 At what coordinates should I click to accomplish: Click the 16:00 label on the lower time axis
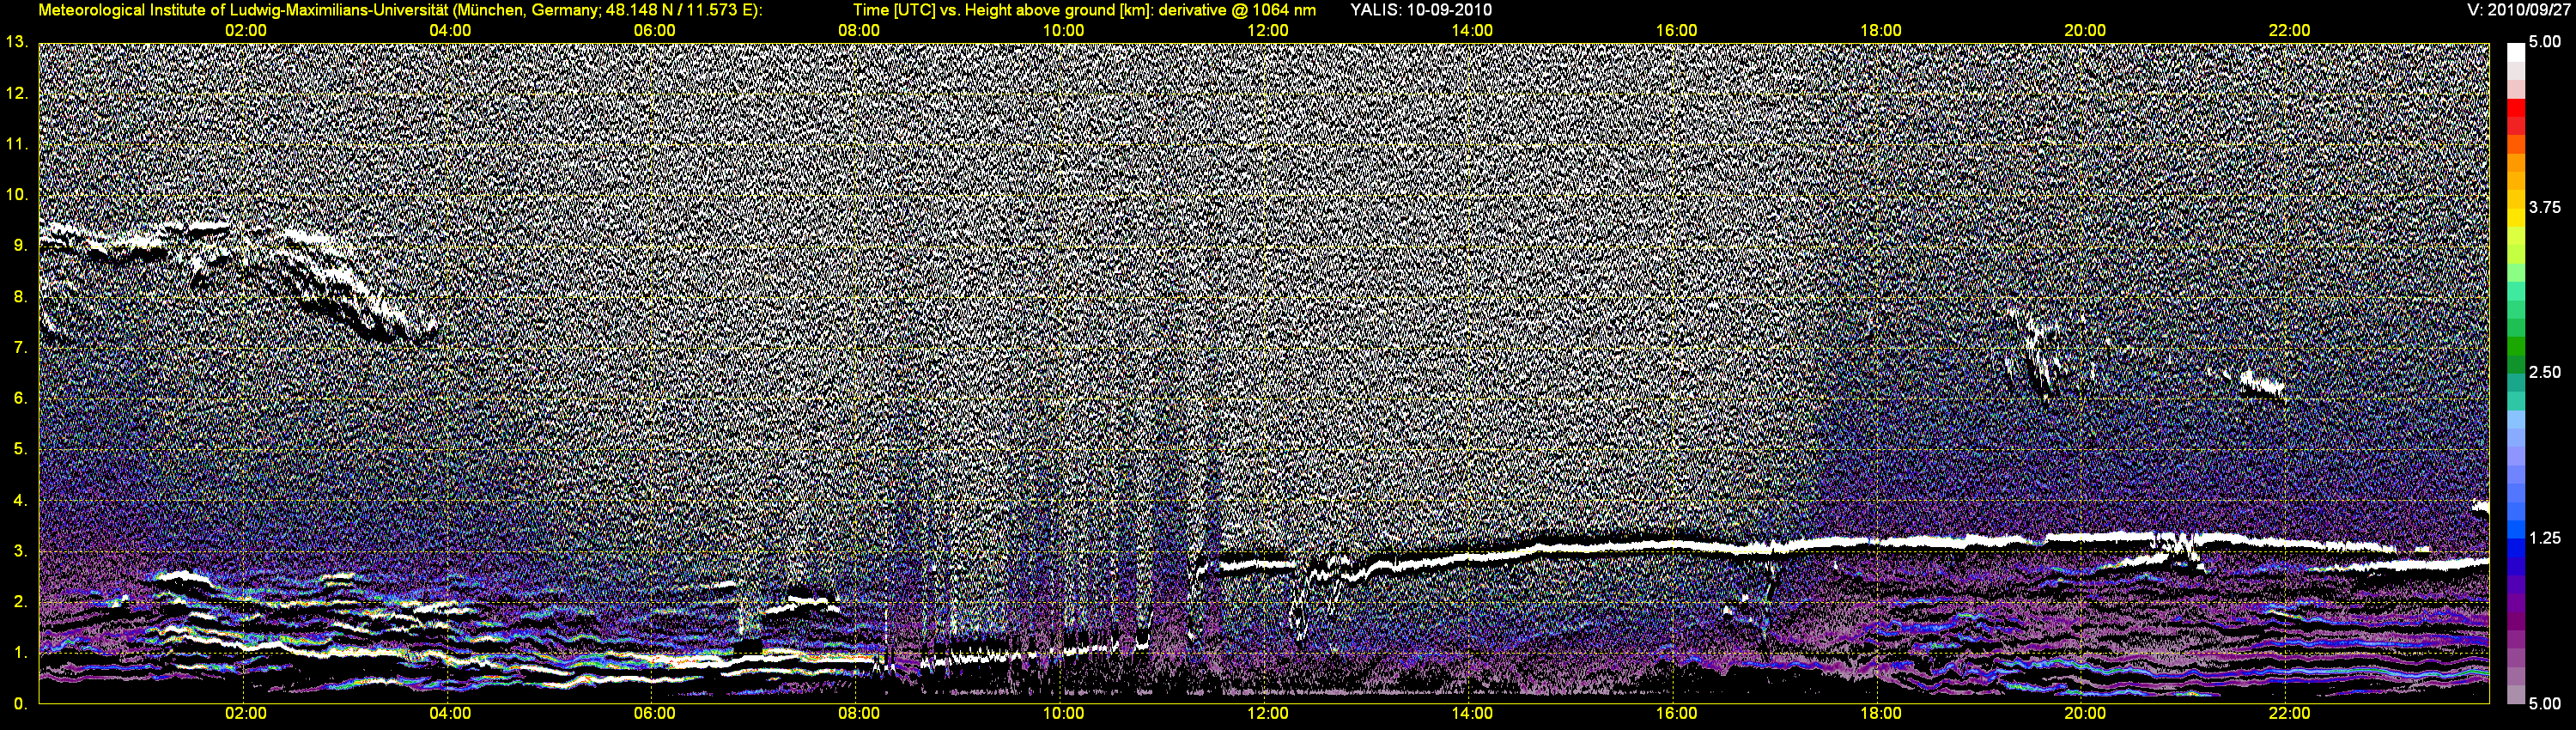(x=1676, y=713)
